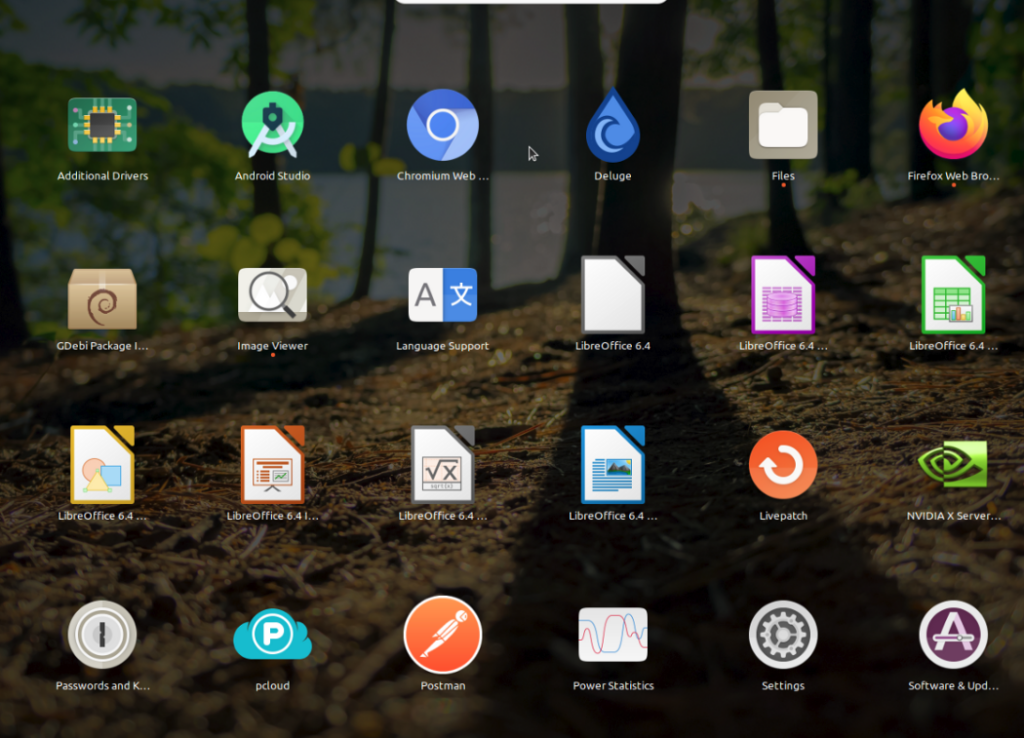Open the Additional Drivers app
The width and height of the screenshot is (1024, 738).
103,125
